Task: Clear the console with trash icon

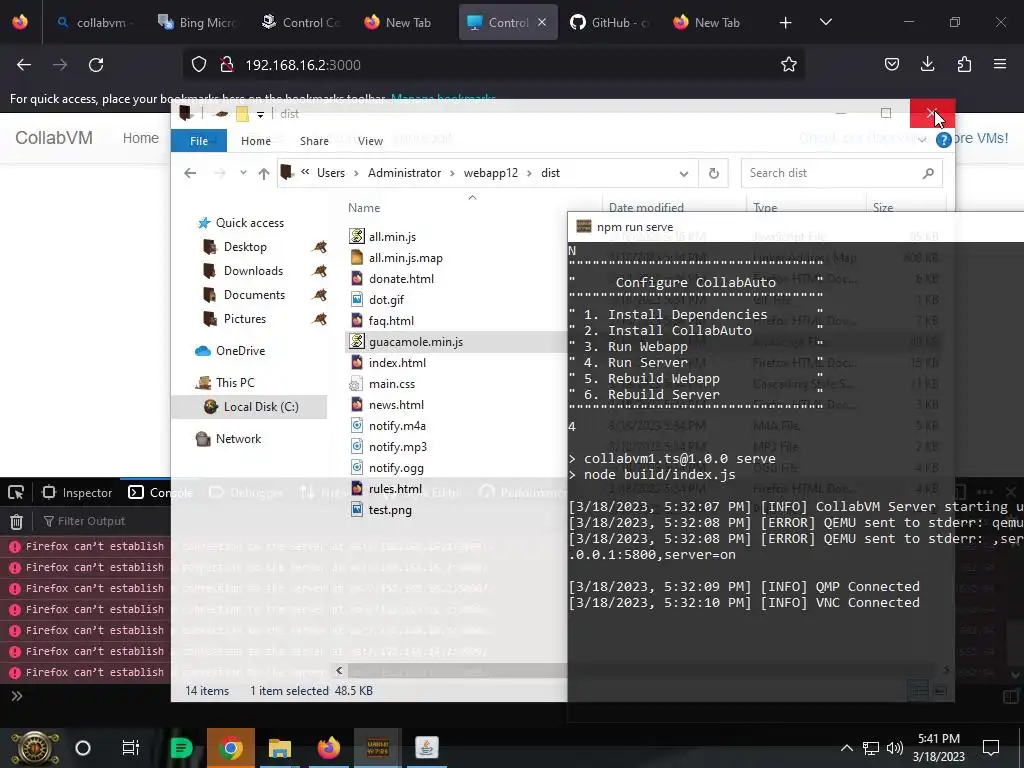Action: click(x=16, y=521)
